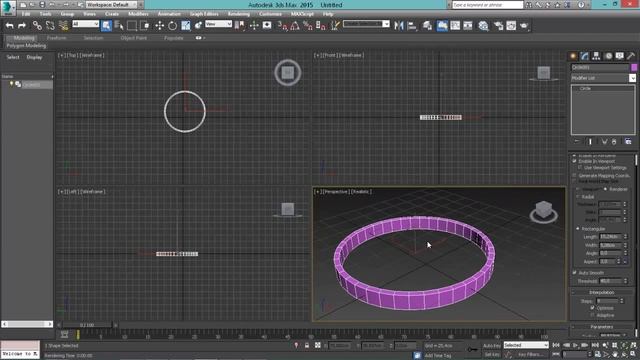
Task: Toggle the Percent Snap icon
Action: 308,26
